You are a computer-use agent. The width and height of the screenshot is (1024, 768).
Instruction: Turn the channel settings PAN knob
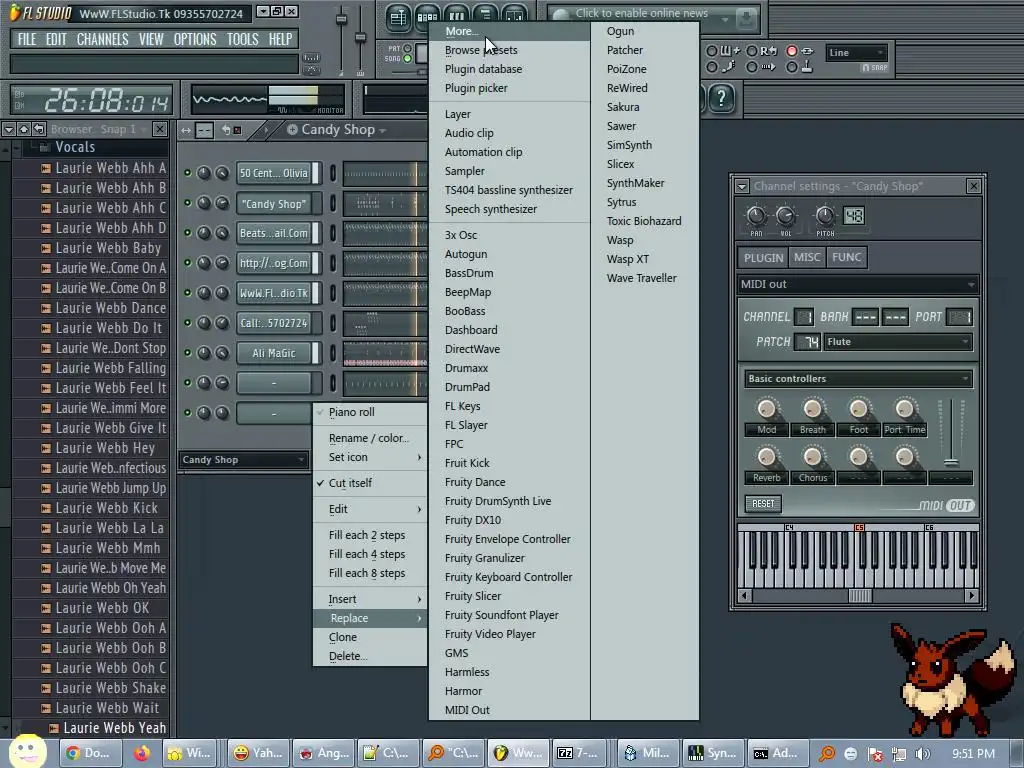click(x=756, y=216)
